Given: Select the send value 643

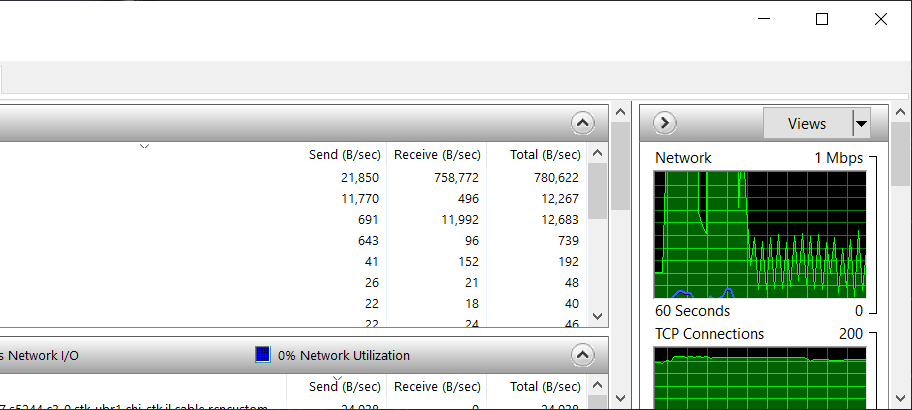Looking at the screenshot, I should point(368,240).
